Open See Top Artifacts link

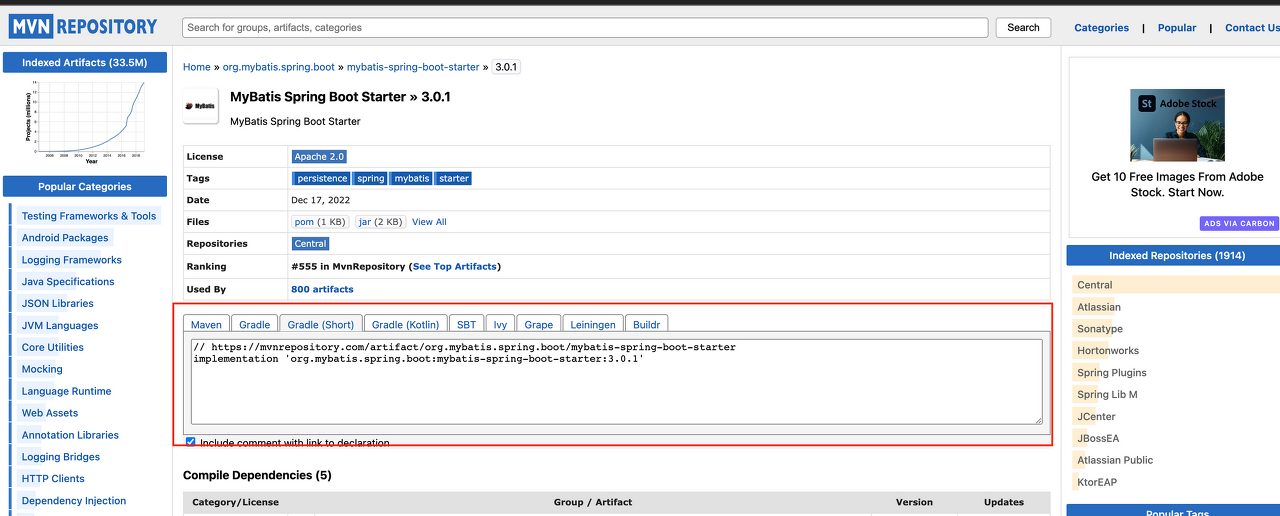point(456,267)
